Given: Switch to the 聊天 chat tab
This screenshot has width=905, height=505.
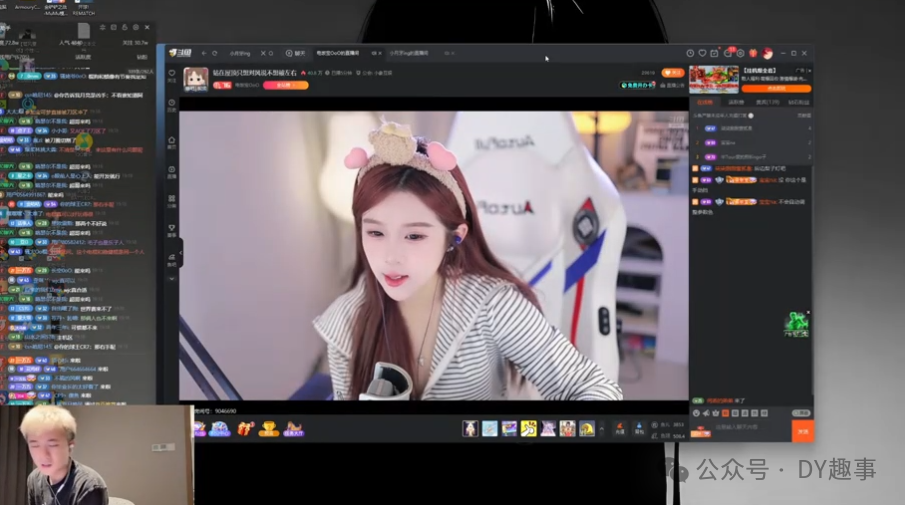Looking at the screenshot, I should pyautogui.click(x=296, y=53).
